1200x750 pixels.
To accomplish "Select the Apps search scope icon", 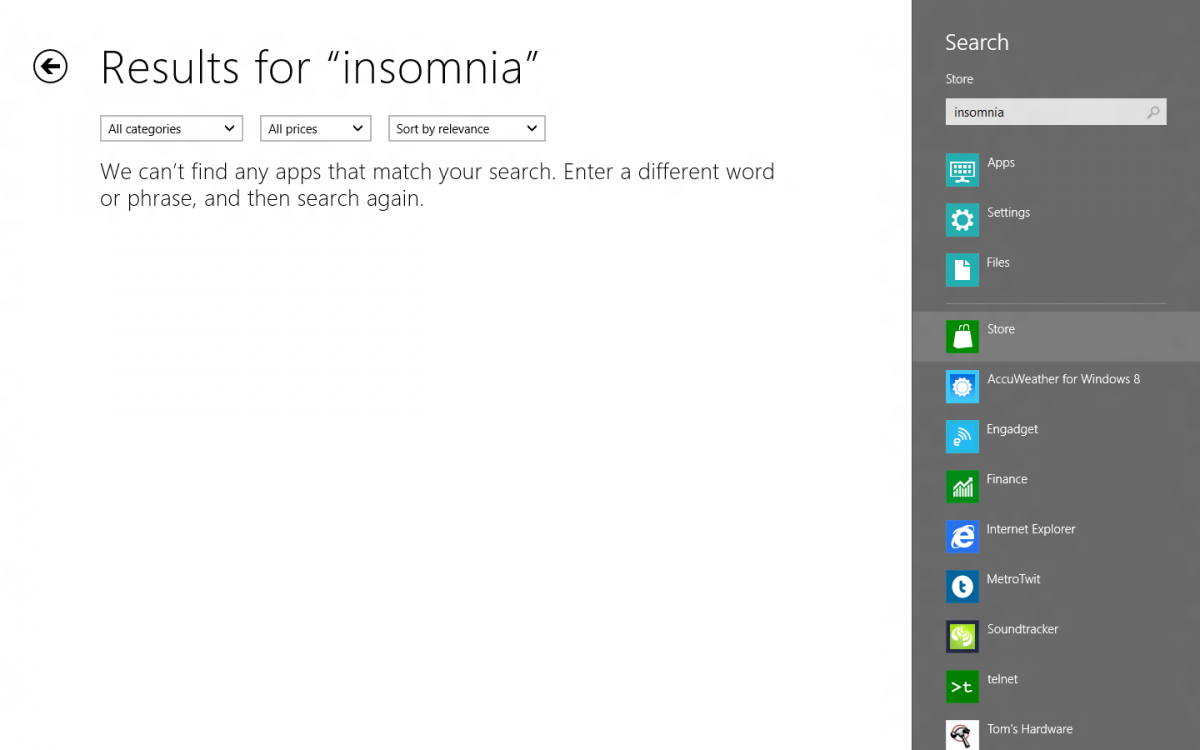I will pyautogui.click(x=962, y=170).
